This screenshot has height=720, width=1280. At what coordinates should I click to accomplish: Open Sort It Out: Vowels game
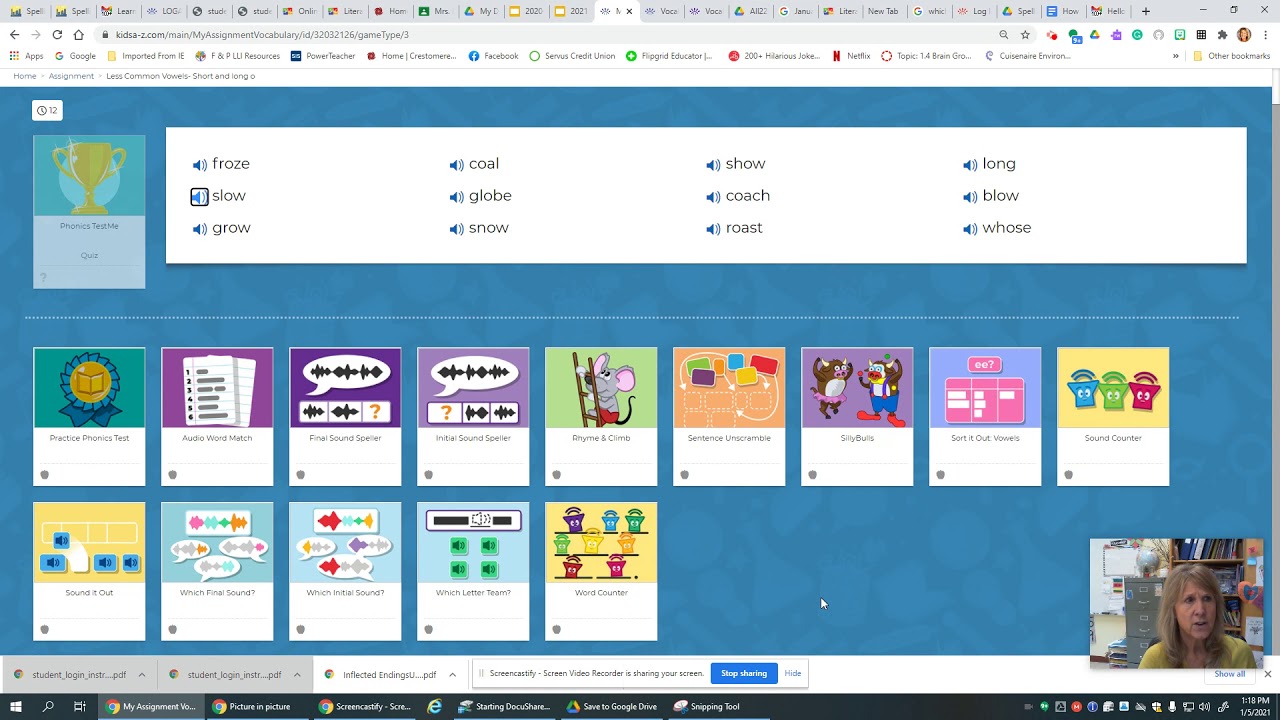click(x=985, y=416)
